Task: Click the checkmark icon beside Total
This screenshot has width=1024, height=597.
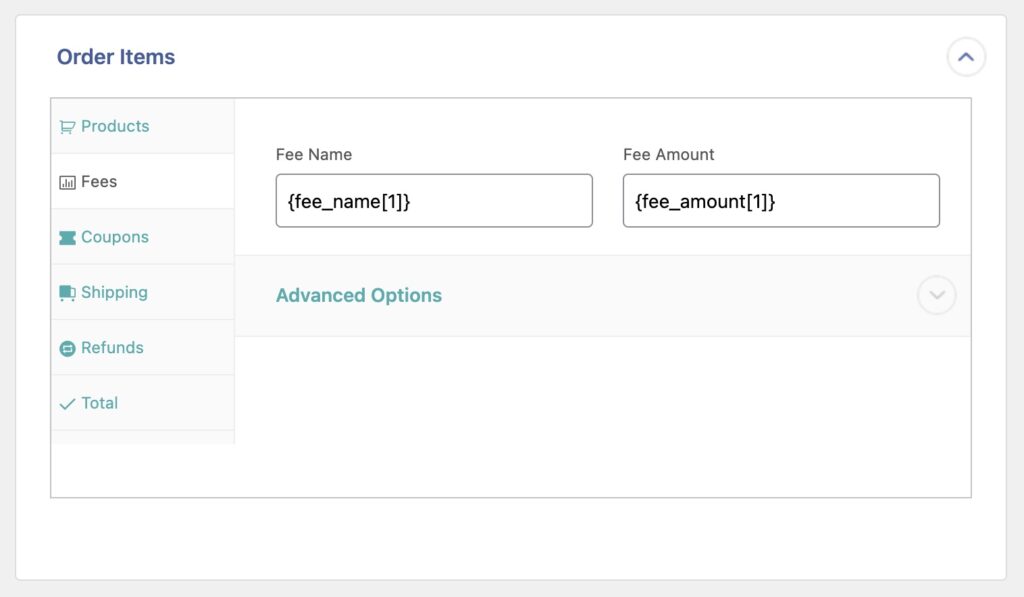Action: pyautogui.click(x=68, y=403)
